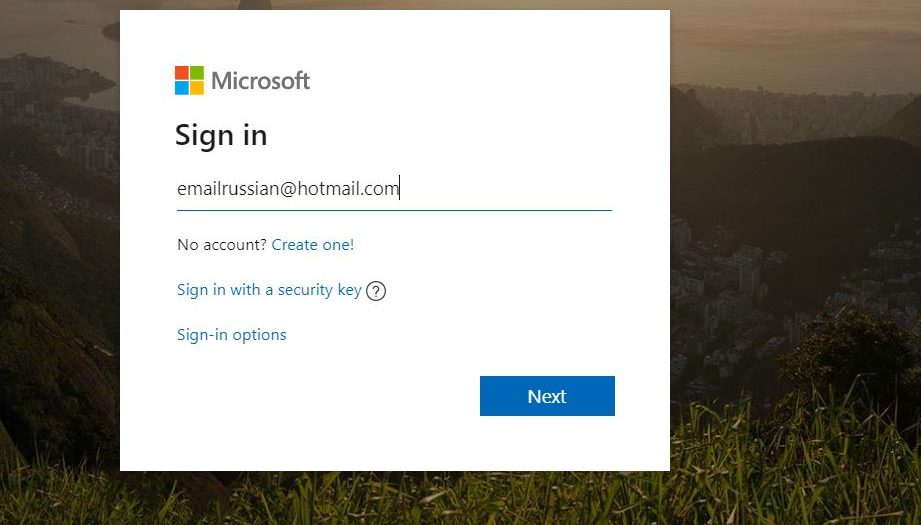Click the "No account?" text
The width and height of the screenshot is (921, 525).
[x=222, y=245]
